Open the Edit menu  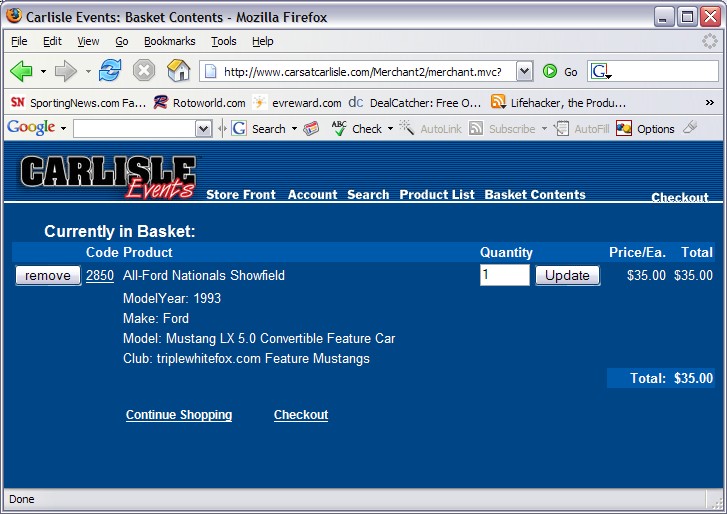pyautogui.click(x=52, y=41)
